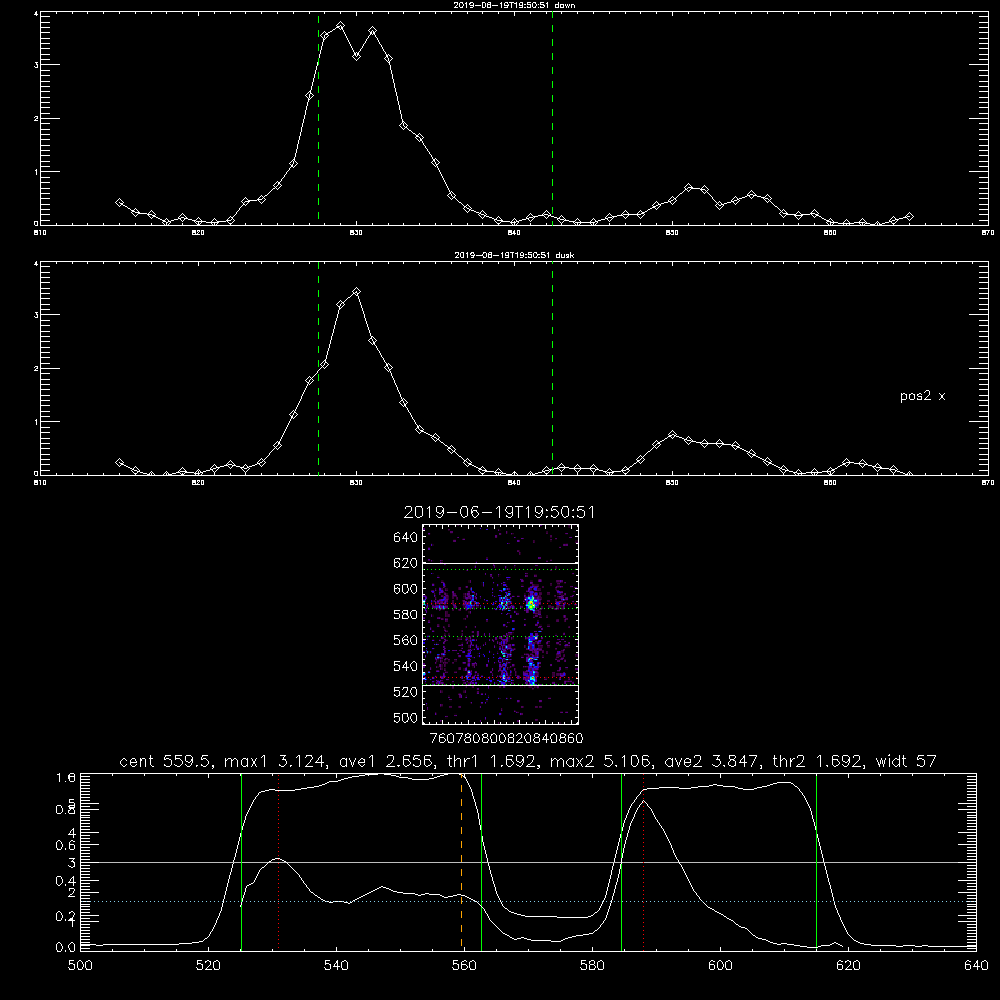This screenshot has width=1000, height=1000.
Task: Select the "max2 5.106" statistic
Action: coord(601,761)
